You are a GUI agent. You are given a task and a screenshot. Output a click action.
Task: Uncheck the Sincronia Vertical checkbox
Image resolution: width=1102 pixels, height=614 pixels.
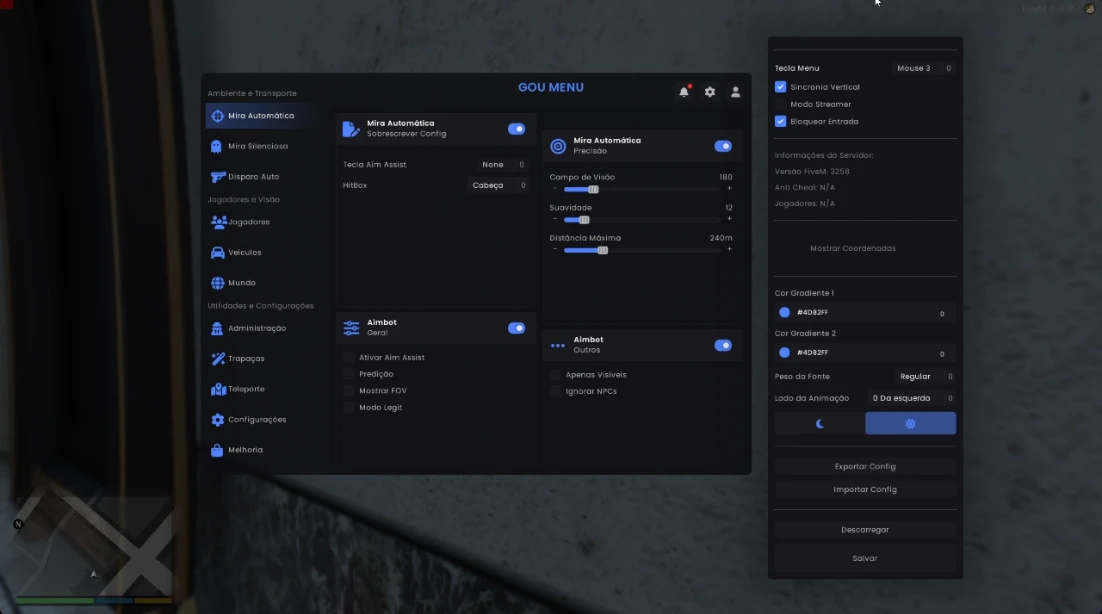click(781, 87)
